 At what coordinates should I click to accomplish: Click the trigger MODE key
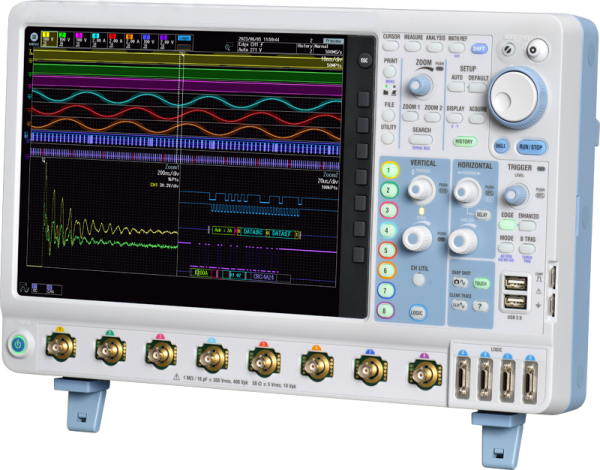(505, 248)
